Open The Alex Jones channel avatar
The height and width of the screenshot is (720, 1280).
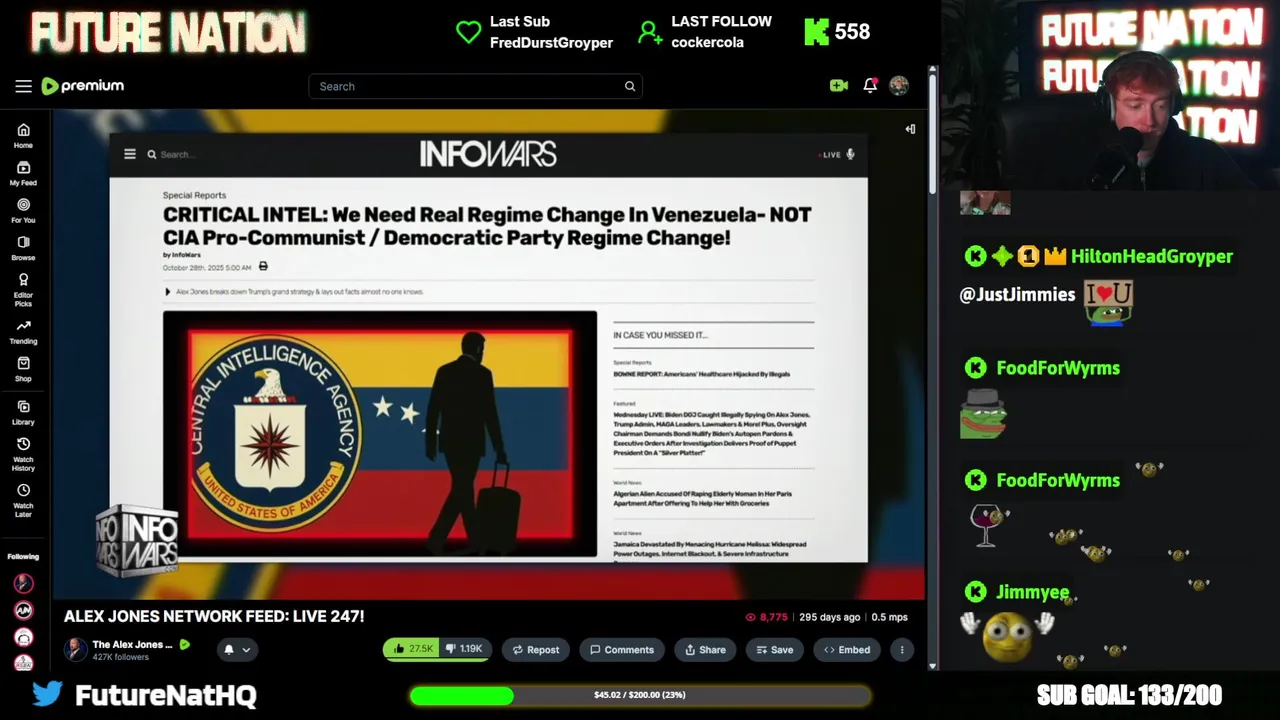(75, 650)
